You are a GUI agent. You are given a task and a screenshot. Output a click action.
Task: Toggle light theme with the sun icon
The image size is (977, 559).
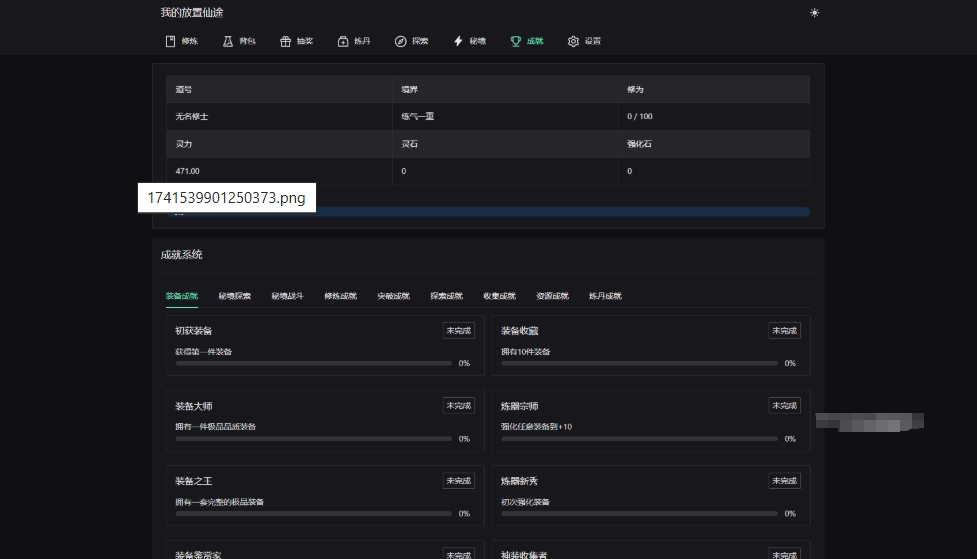point(814,12)
